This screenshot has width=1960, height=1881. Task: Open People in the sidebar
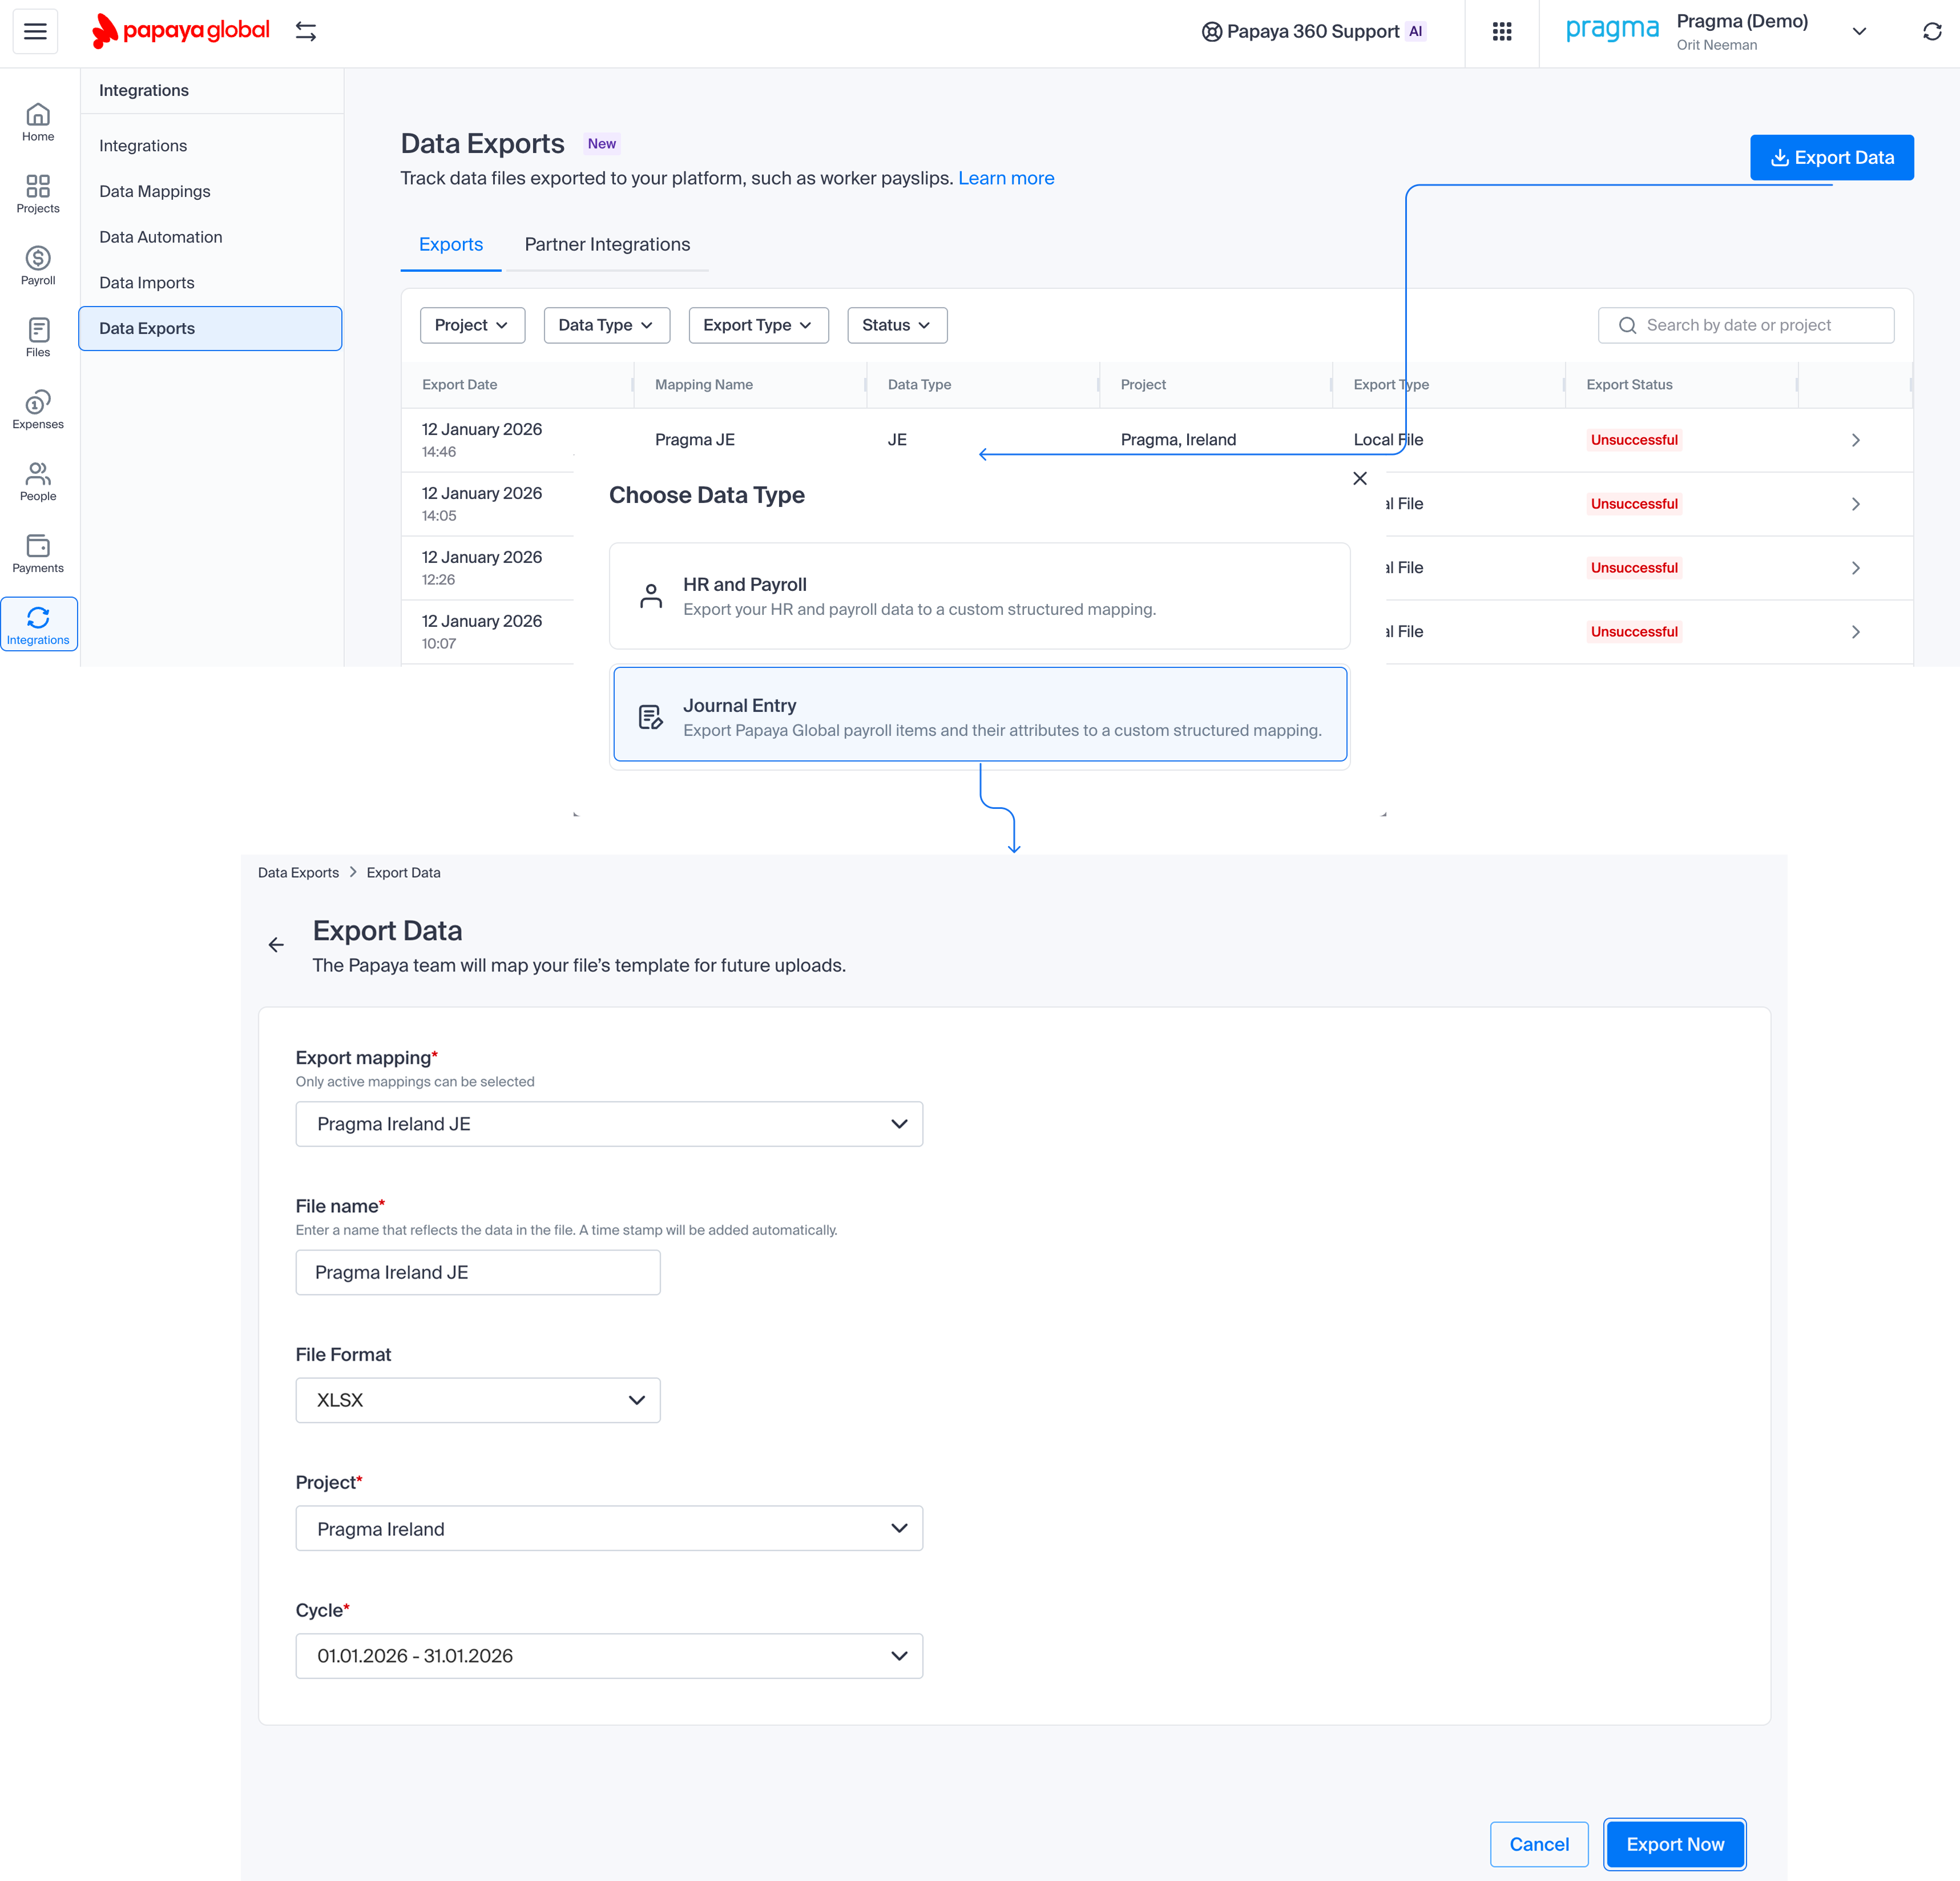pyautogui.click(x=38, y=482)
